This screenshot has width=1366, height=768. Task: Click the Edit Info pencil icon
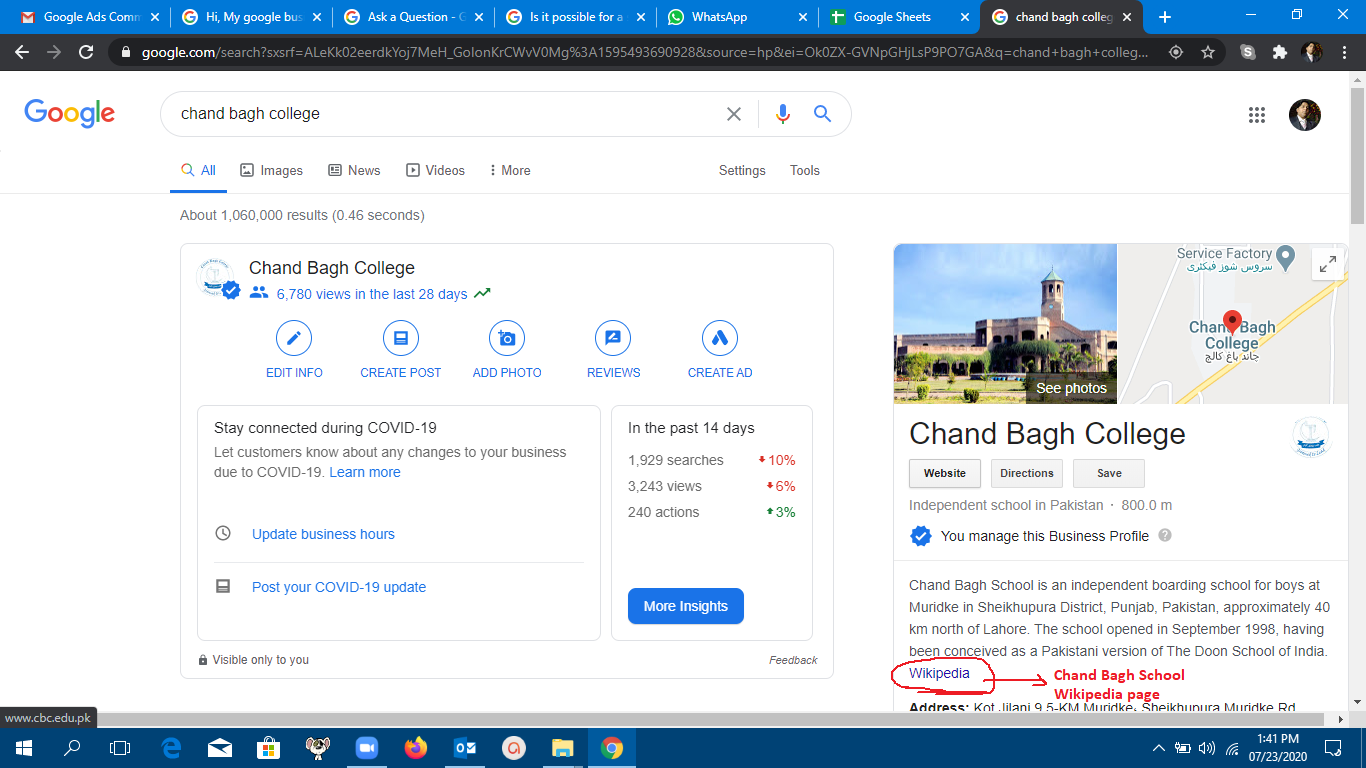coord(294,339)
